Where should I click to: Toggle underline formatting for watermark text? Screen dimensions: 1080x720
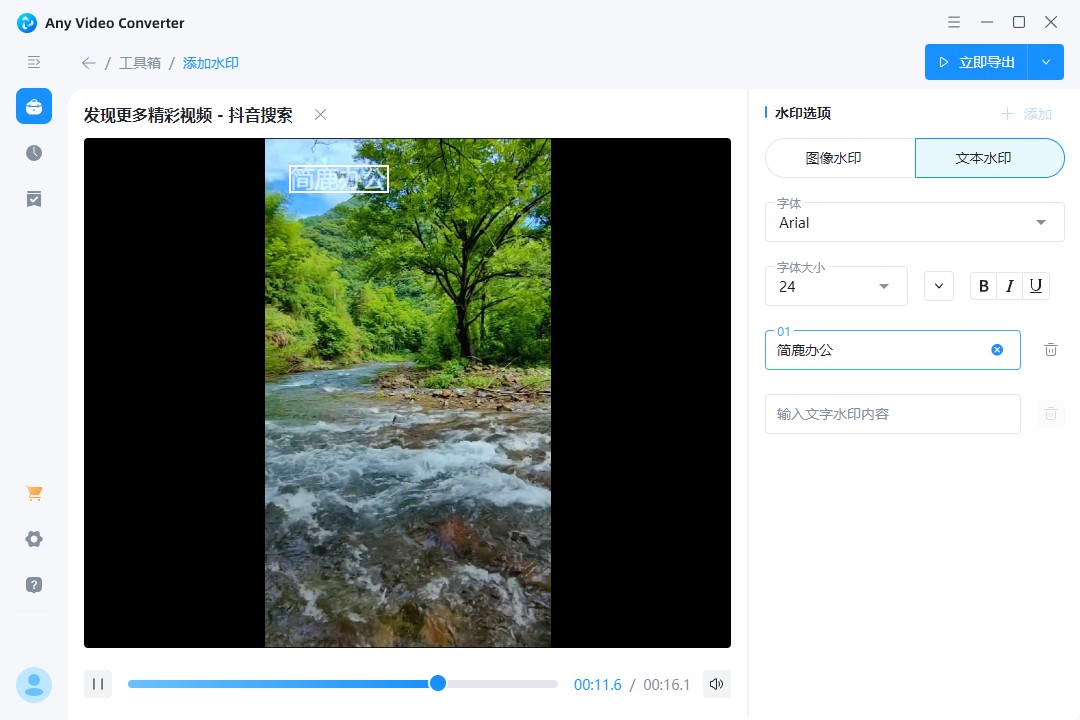point(1035,285)
